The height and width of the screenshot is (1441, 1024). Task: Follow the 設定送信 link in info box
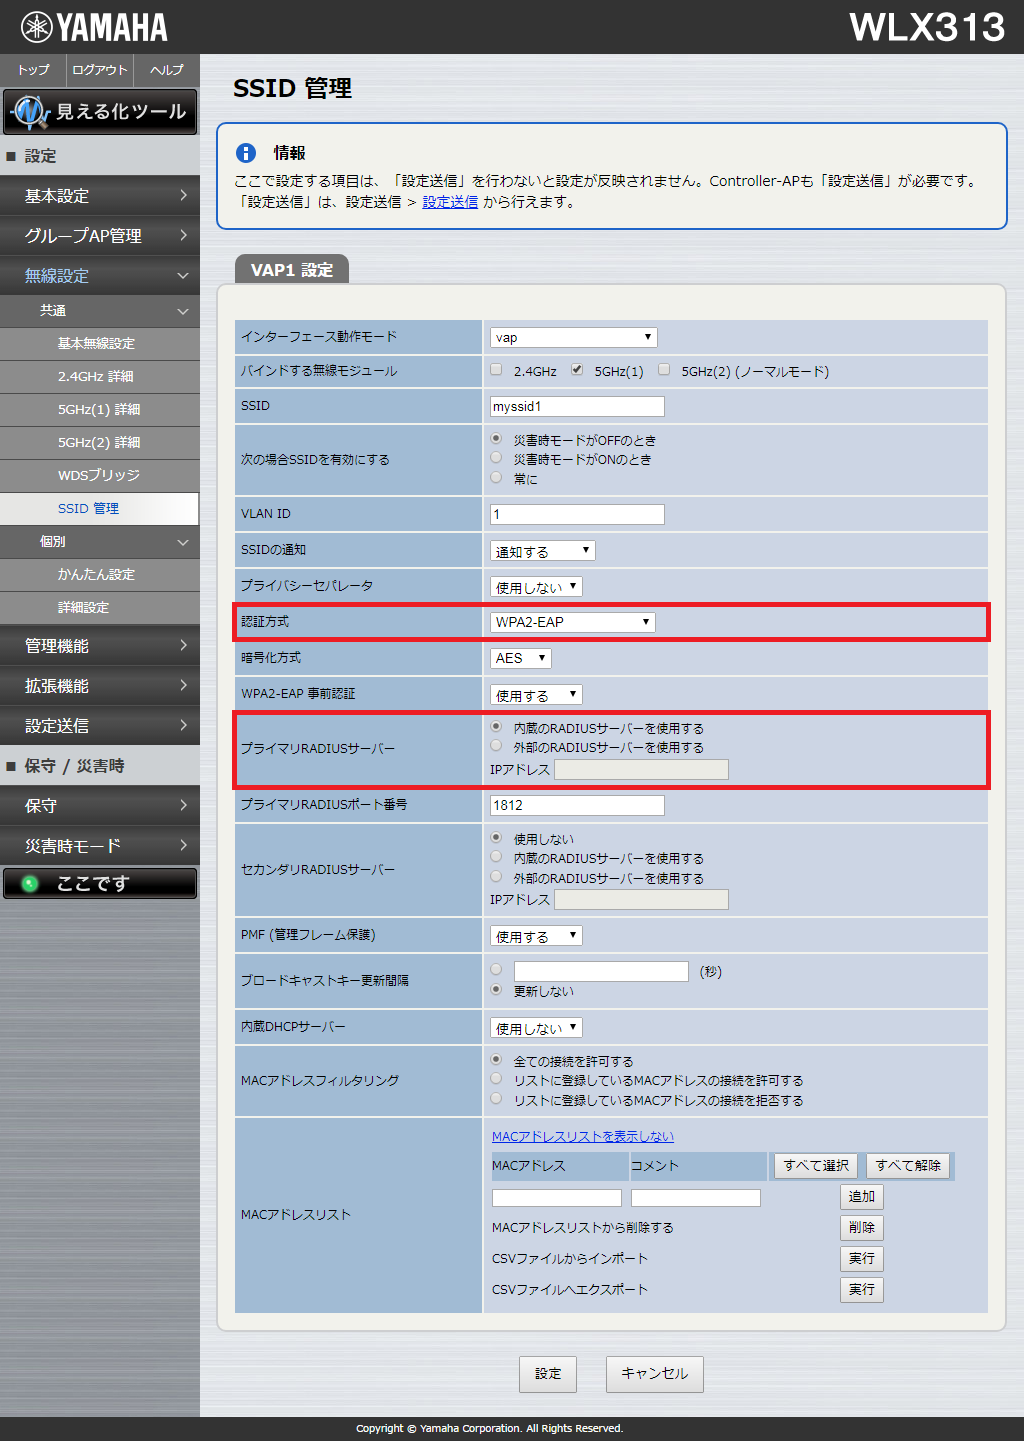click(450, 202)
